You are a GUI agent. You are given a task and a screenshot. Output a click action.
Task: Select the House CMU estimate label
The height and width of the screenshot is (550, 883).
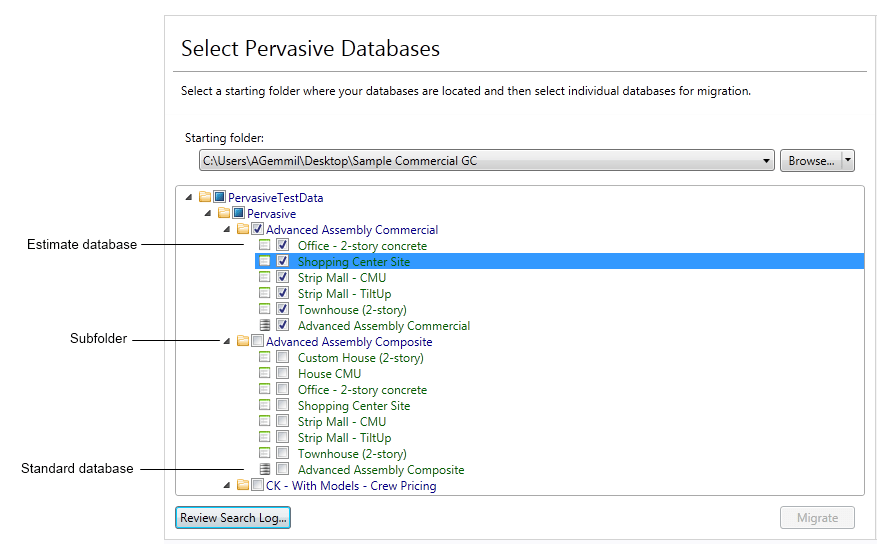tap(329, 373)
